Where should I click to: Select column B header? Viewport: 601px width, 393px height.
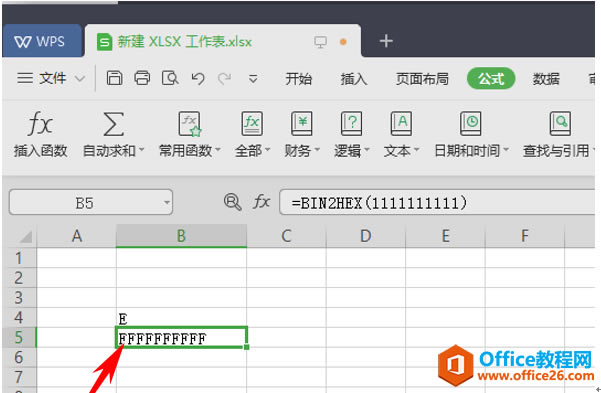click(181, 236)
